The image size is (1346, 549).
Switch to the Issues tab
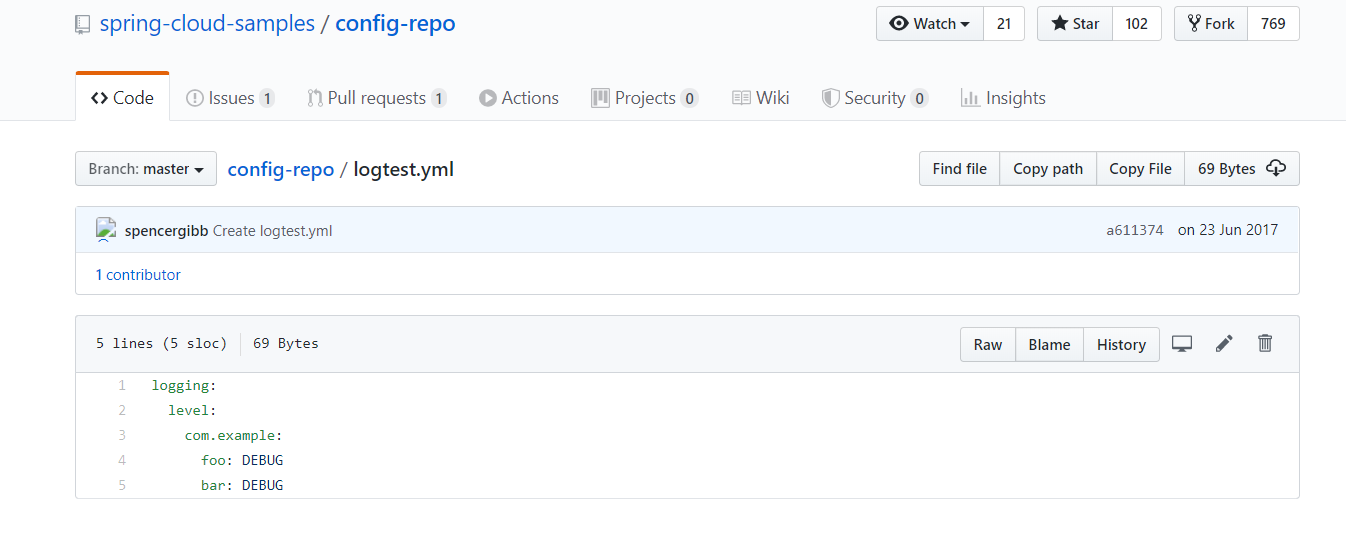click(x=231, y=98)
